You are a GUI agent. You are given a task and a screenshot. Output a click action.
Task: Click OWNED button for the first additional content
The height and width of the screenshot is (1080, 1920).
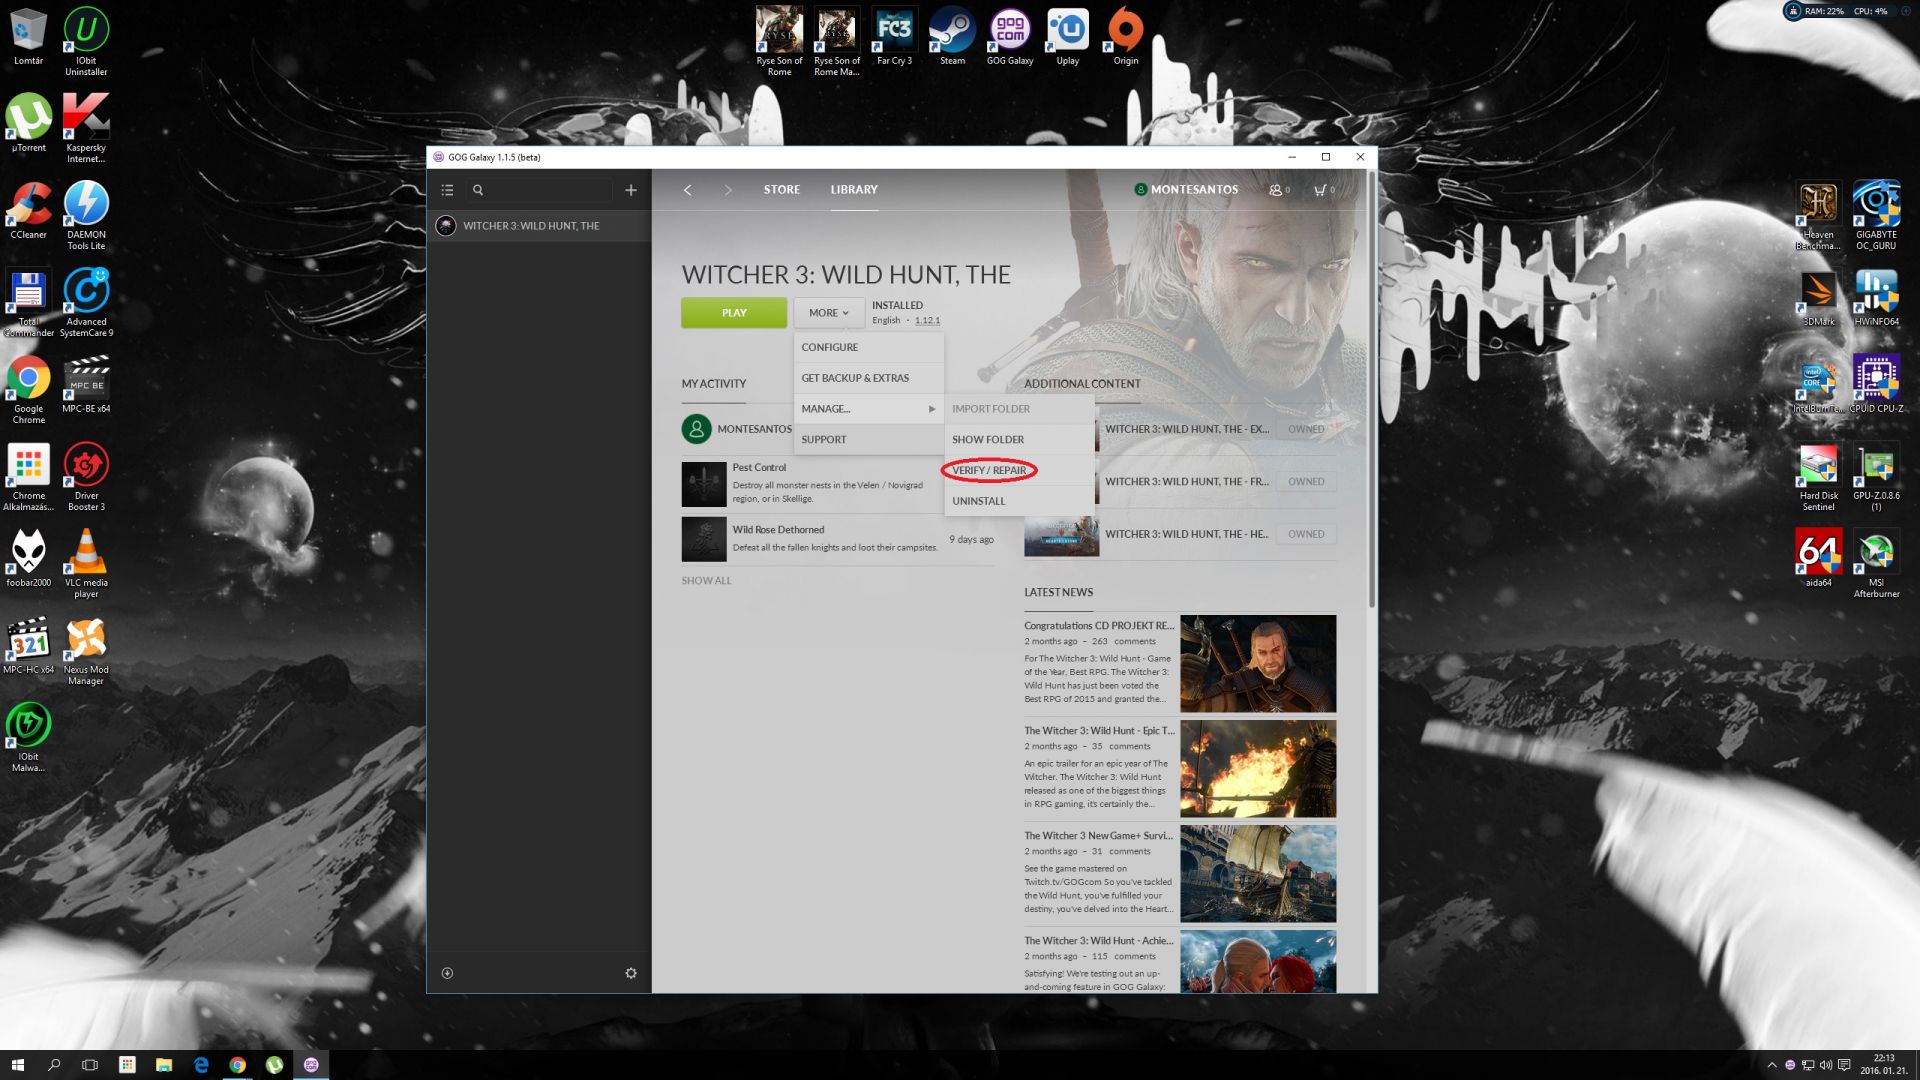(1306, 429)
